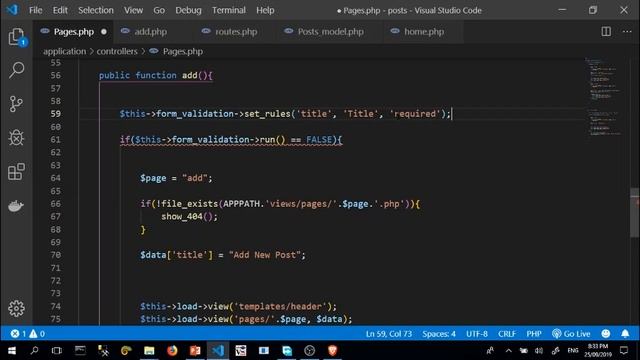Viewport: 640px width, 360px height.
Task: Switch to the Posts_model.php tab
Action: click(330, 31)
